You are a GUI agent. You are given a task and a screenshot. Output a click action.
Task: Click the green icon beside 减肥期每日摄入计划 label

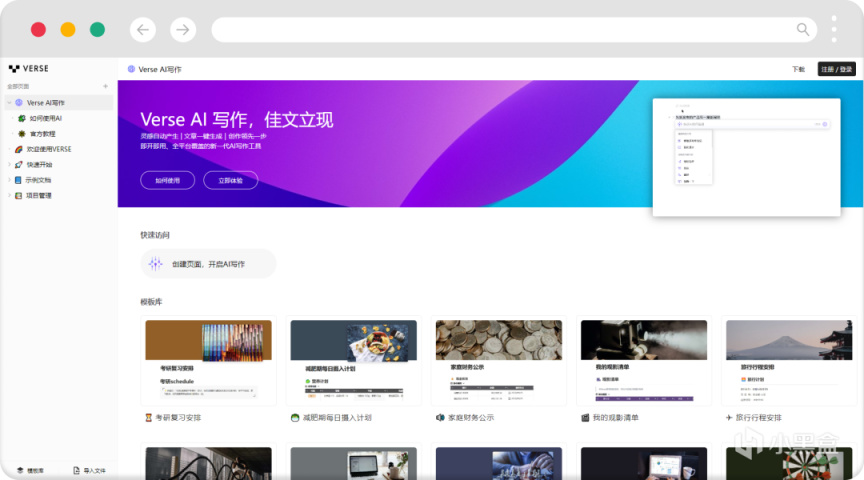coord(295,418)
